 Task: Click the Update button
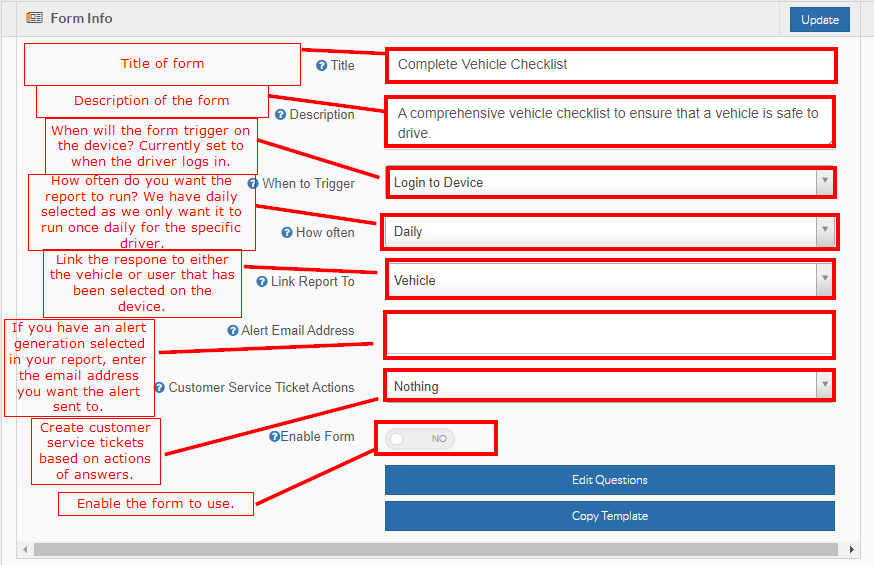[819, 20]
